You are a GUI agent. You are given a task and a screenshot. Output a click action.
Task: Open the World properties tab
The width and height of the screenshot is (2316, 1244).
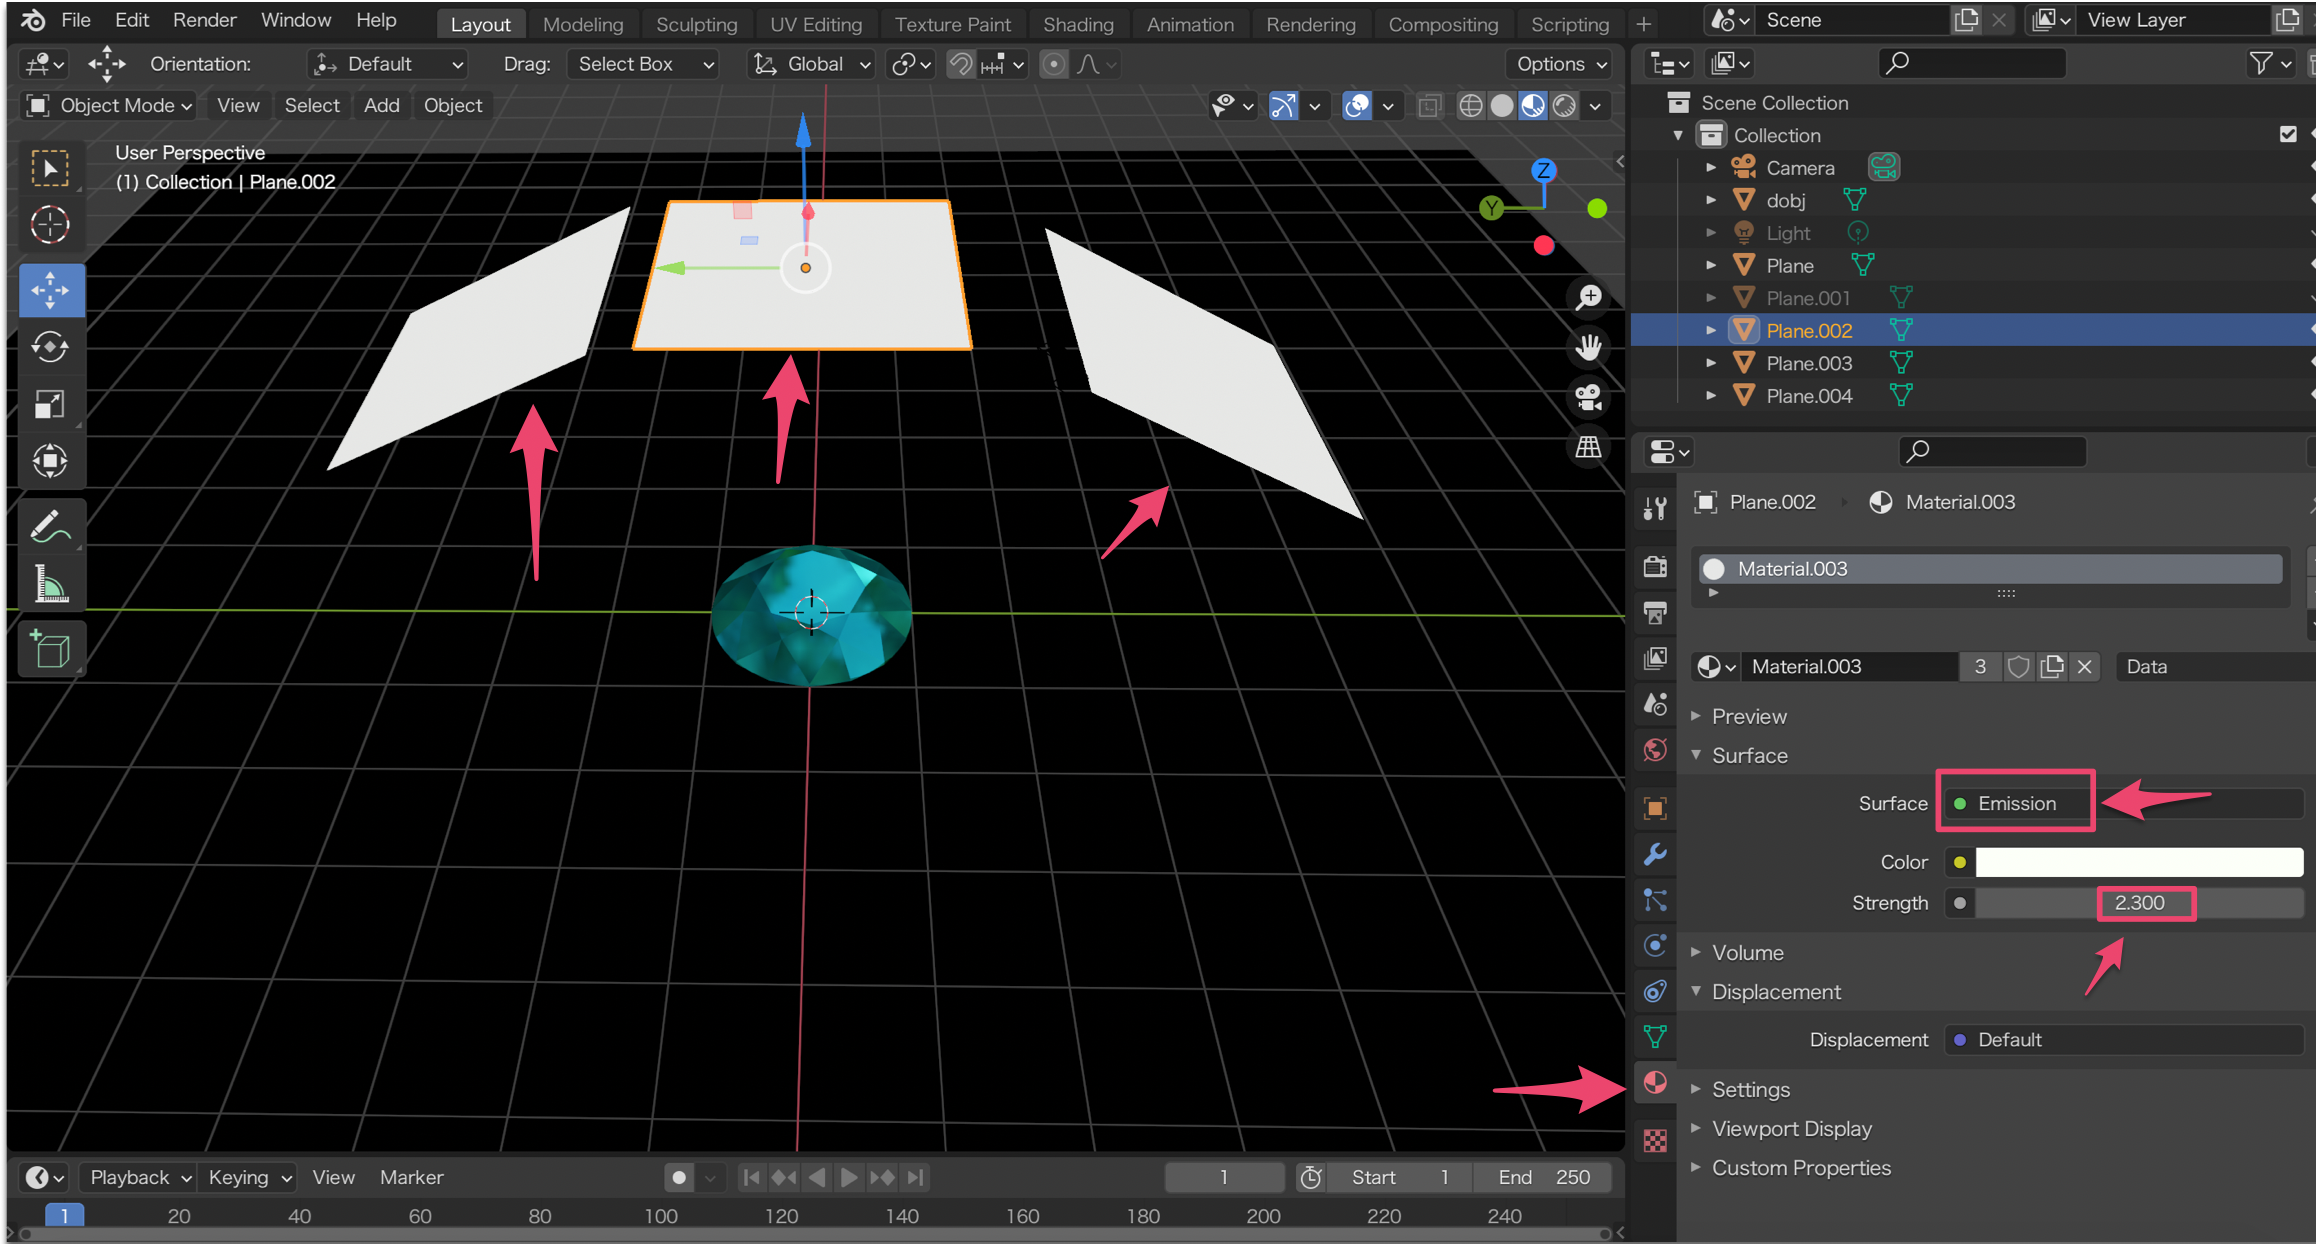(1655, 750)
